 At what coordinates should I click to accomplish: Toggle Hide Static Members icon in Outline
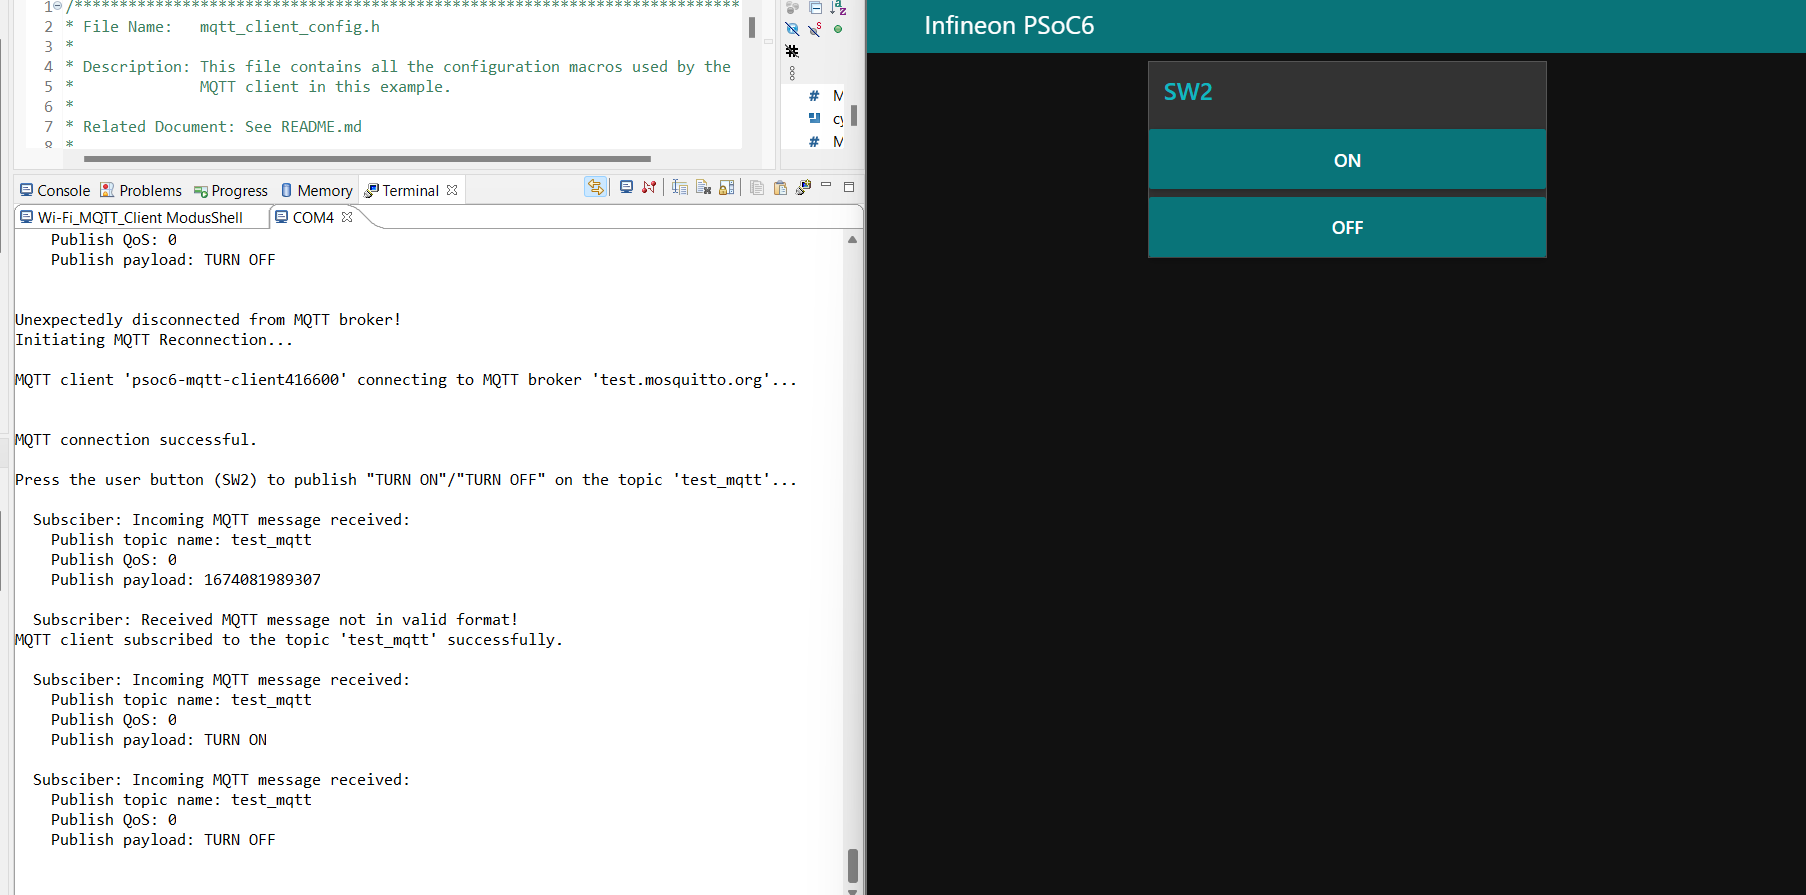point(815,29)
